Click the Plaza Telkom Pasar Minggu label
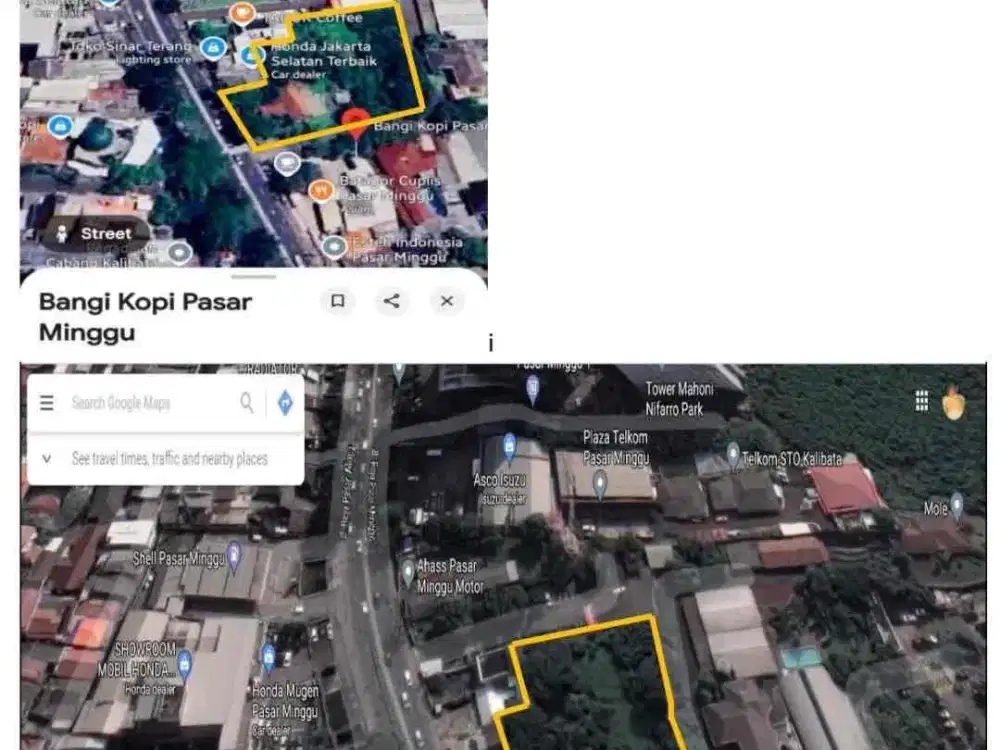The image size is (1000, 750). pyautogui.click(x=615, y=447)
